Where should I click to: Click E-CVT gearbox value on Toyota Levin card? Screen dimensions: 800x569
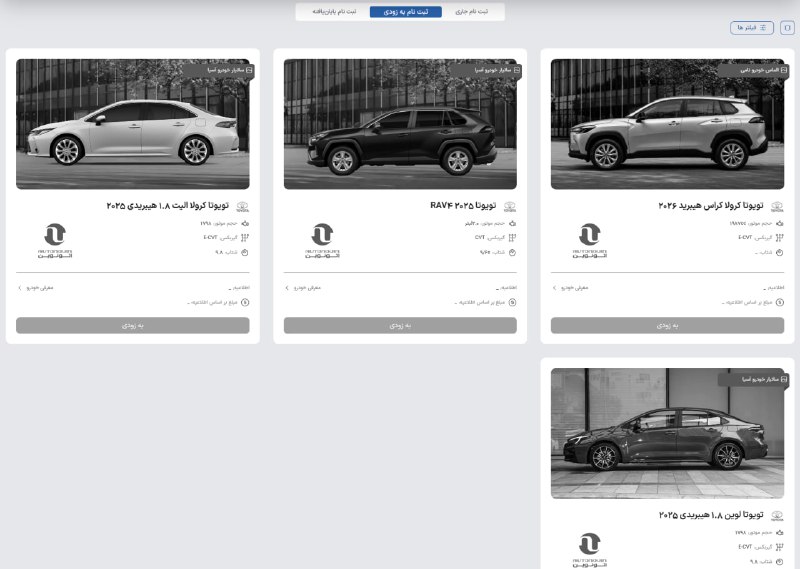click(745, 547)
